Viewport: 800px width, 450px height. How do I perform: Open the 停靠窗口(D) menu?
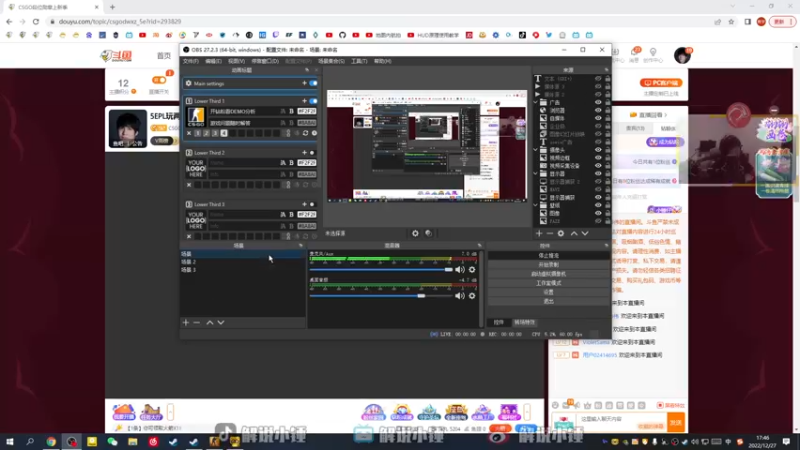[265, 61]
